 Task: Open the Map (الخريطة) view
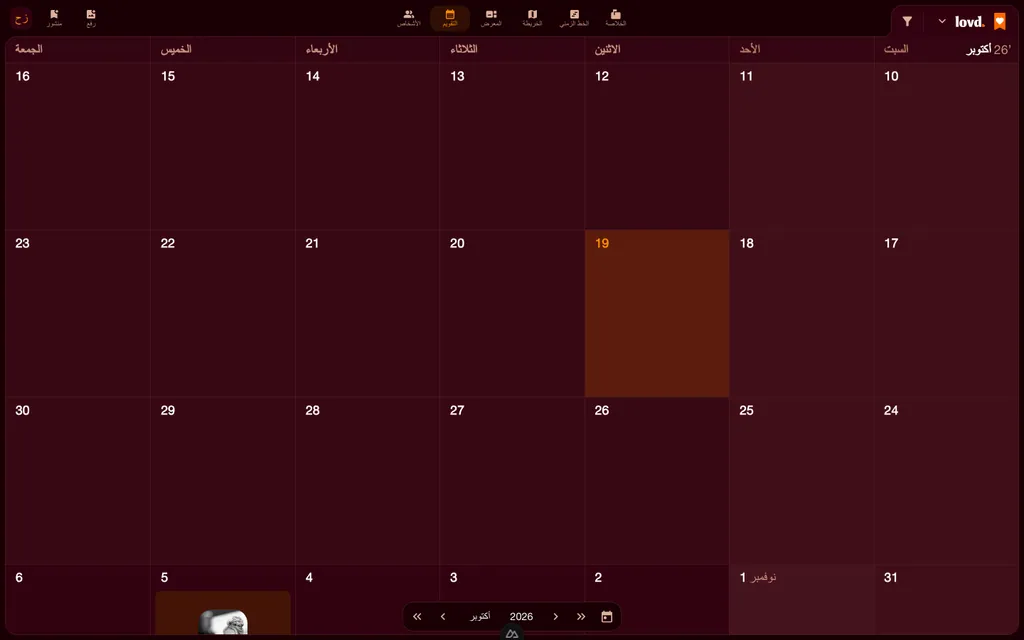532,18
